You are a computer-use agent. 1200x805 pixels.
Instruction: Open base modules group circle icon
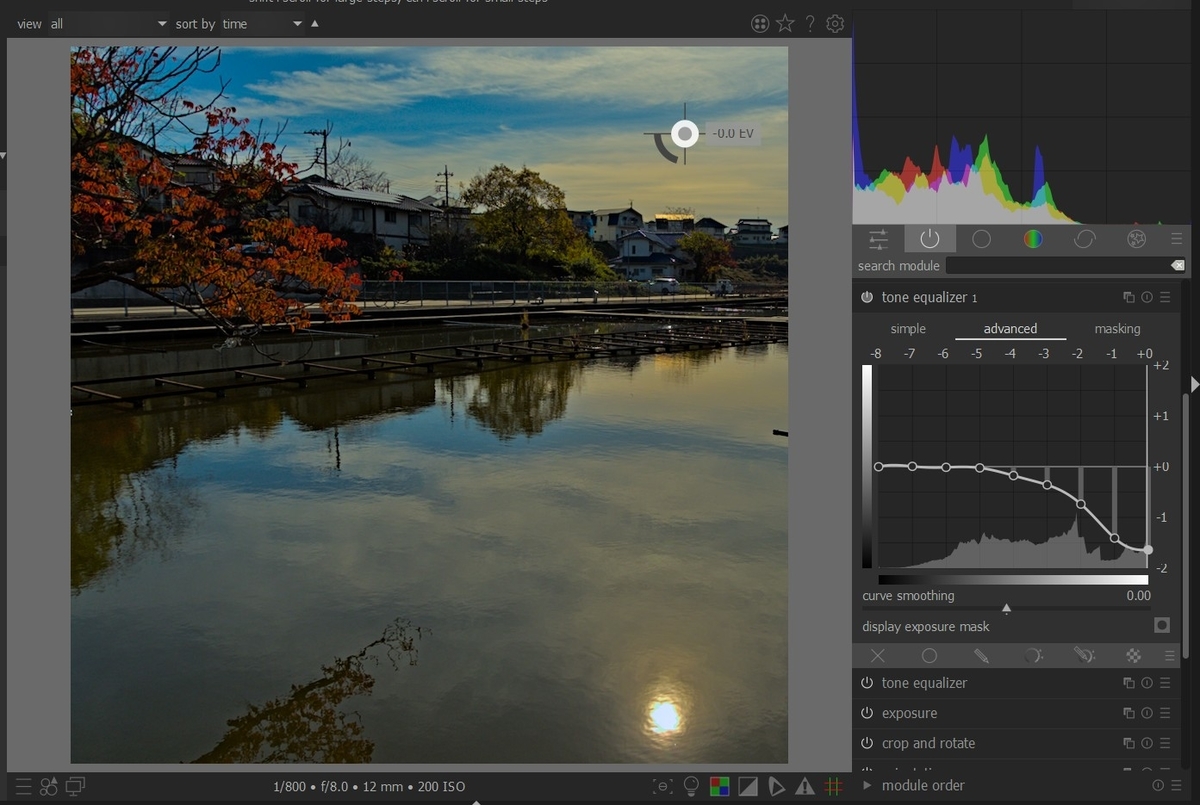point(982,239)
